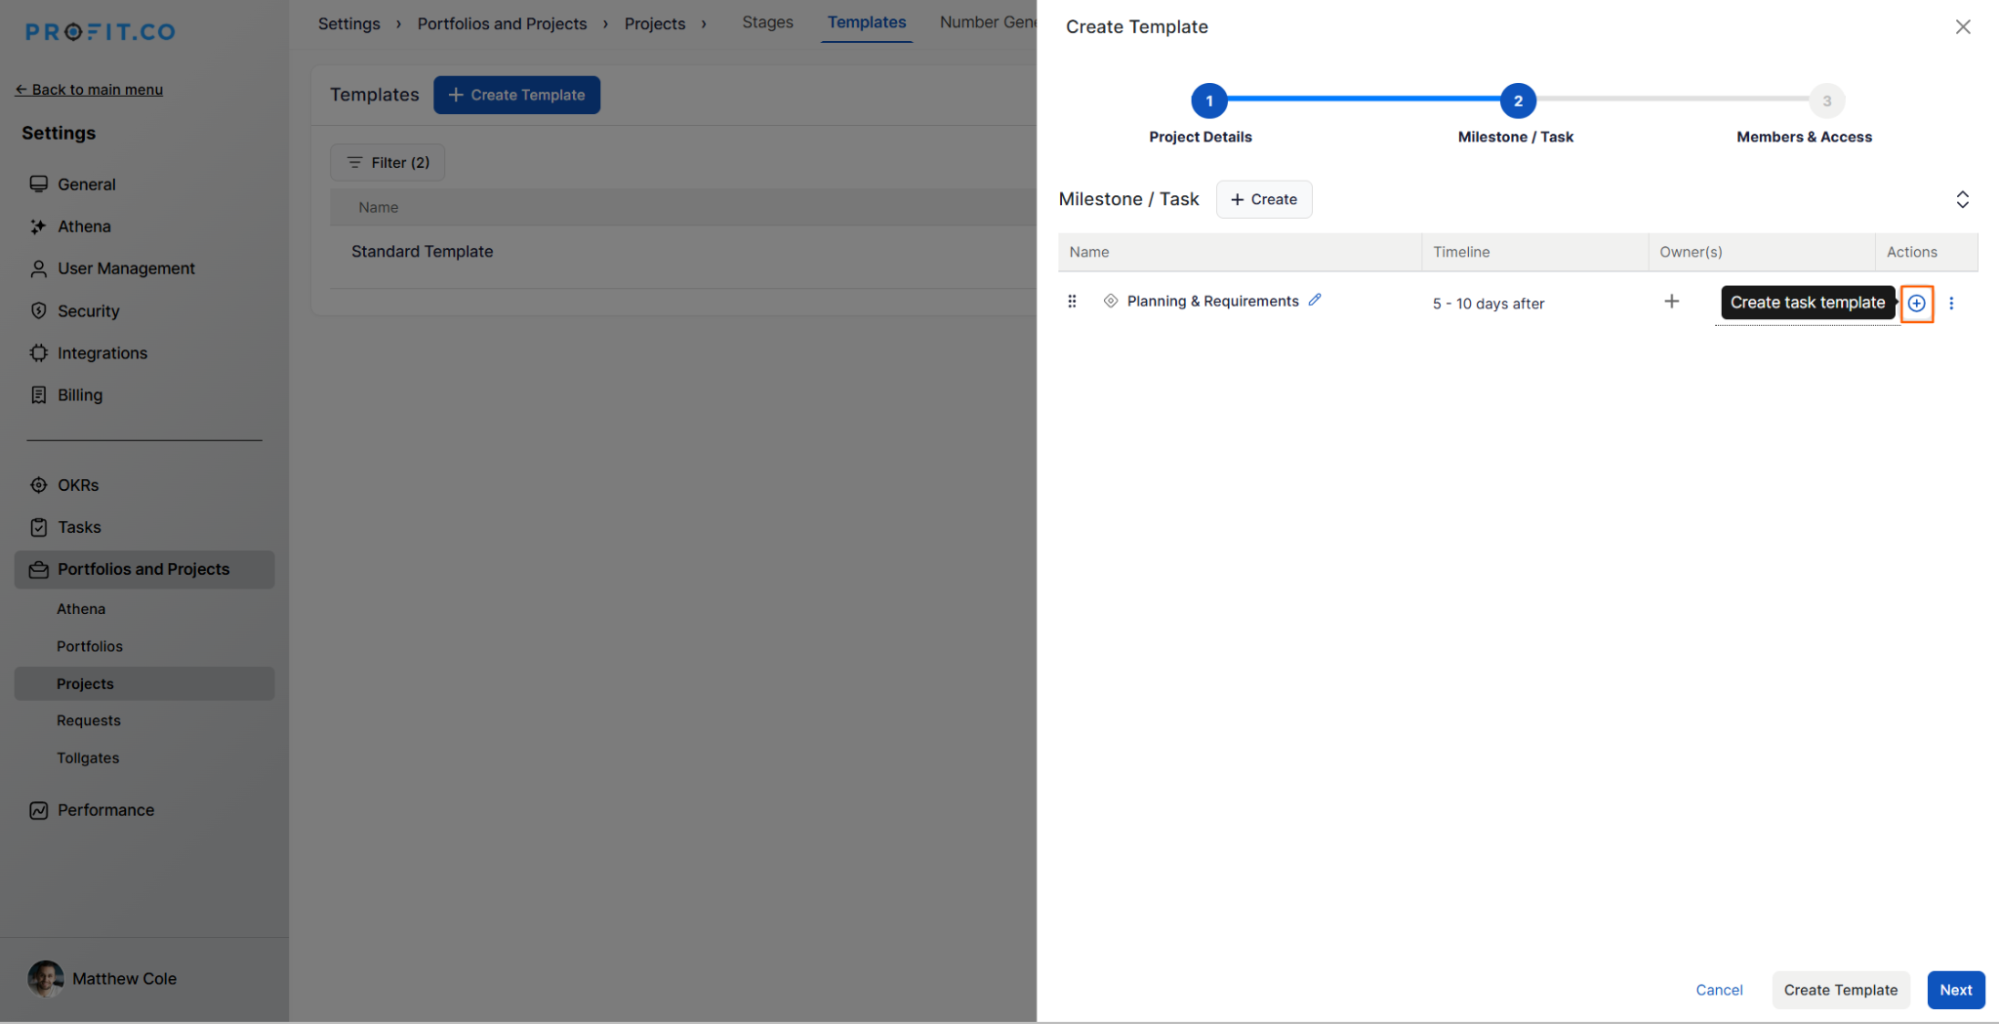This screenshot has height=1024, width=1999.
Task: Select Projects submenu item in sidebar
Action: tap(144, 684)
